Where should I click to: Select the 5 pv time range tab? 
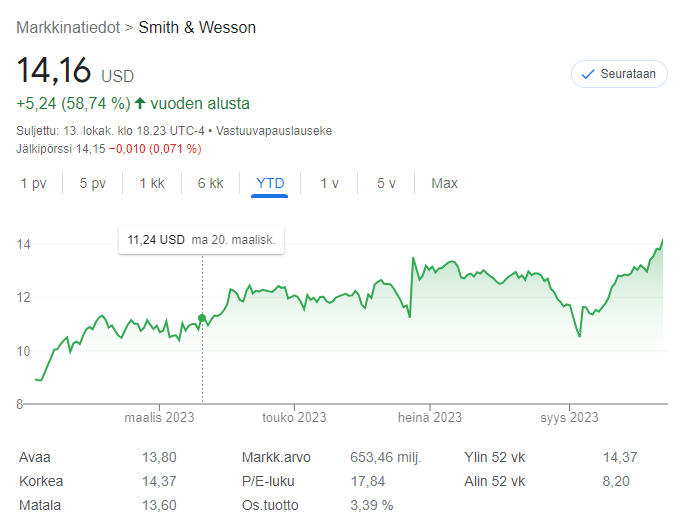(93, 183)
